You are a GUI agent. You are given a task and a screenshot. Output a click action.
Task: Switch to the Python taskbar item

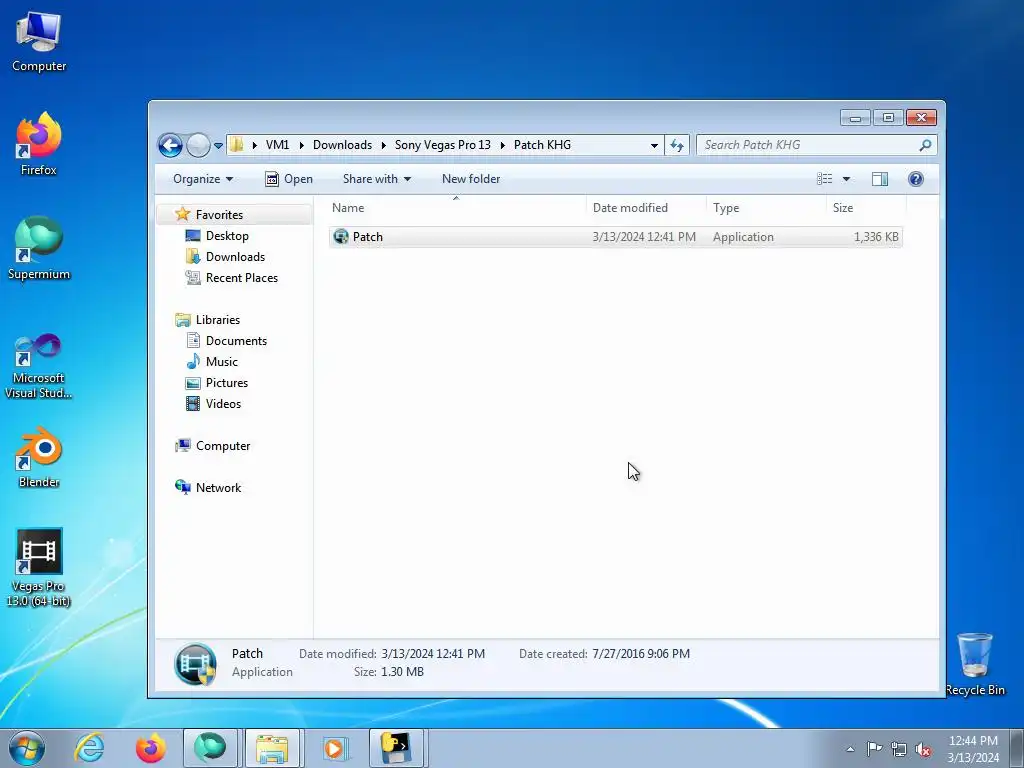click(396, 748)
